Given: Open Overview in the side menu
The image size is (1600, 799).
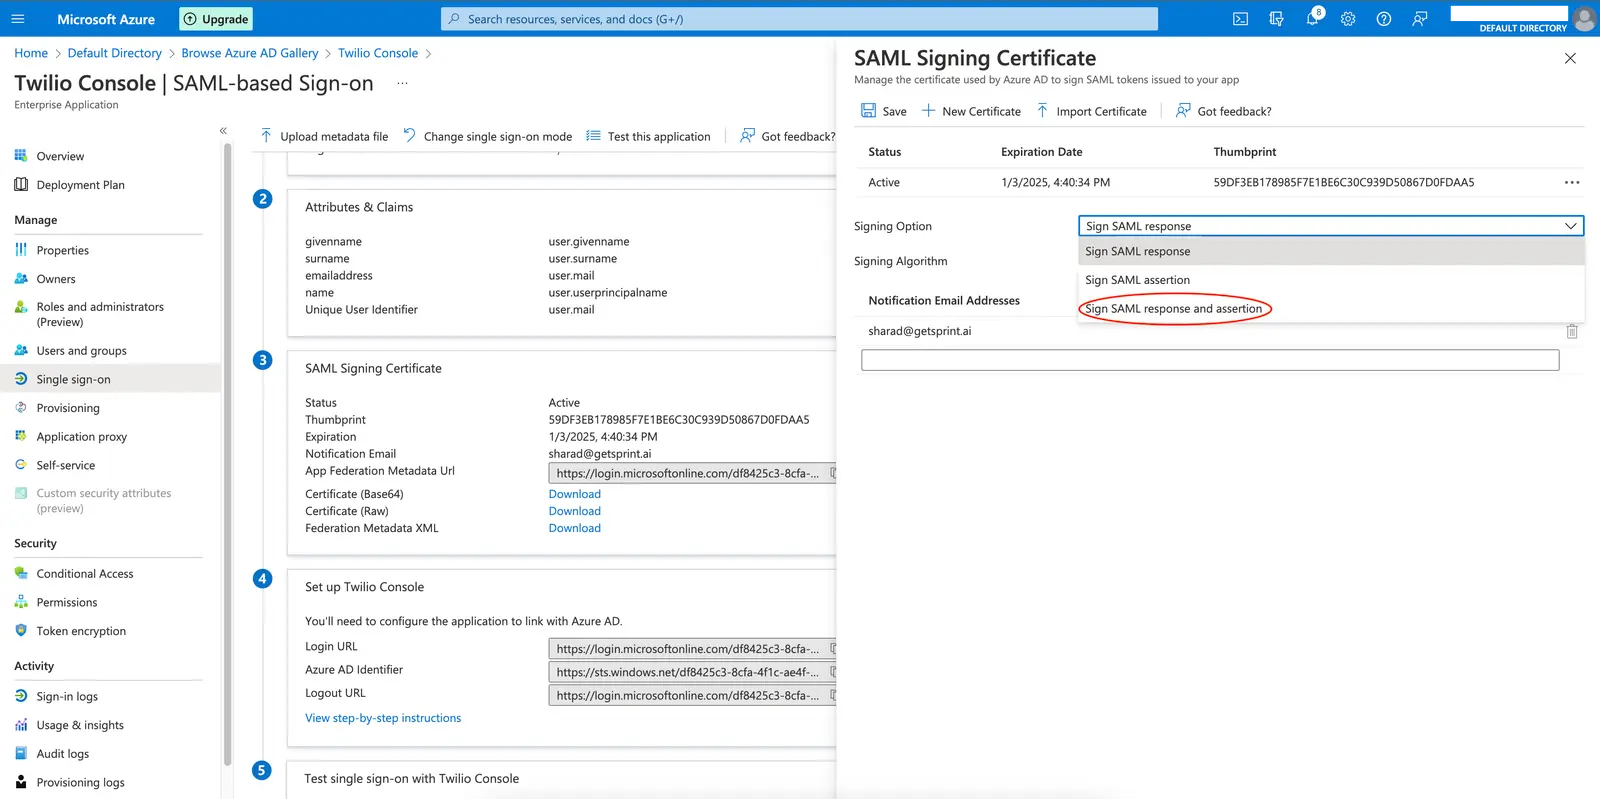Looking at the screenshot, I should click(60, 156).
